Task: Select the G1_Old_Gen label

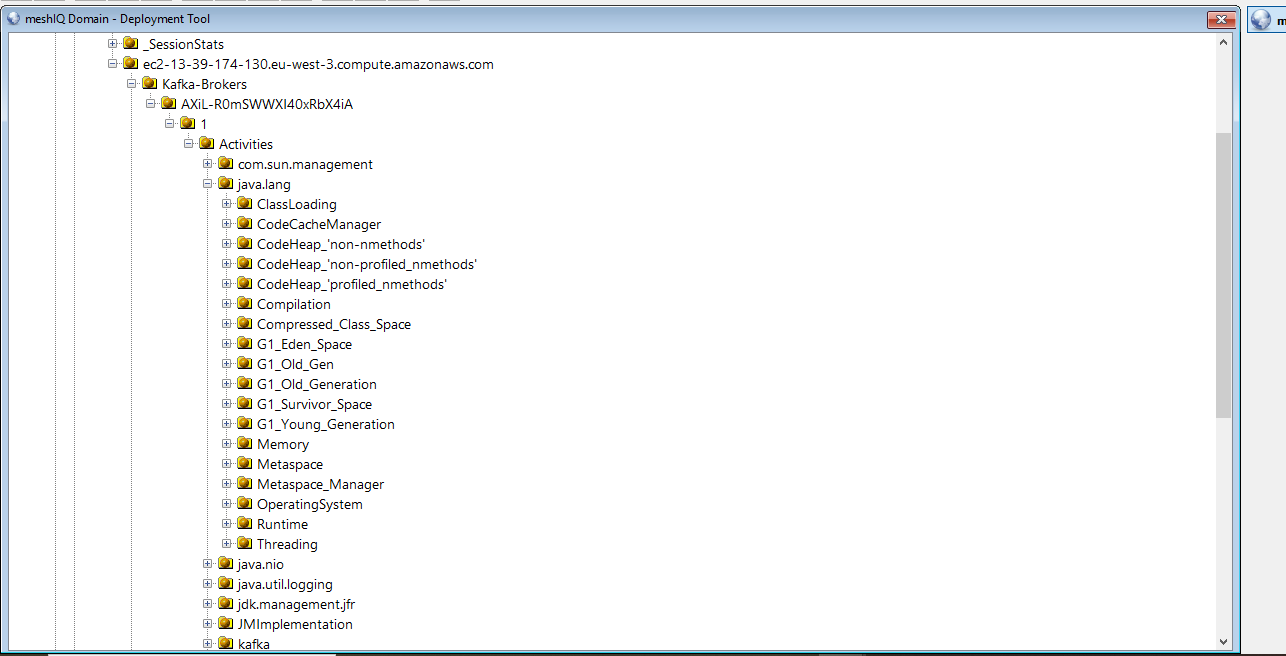Action: 295,364
